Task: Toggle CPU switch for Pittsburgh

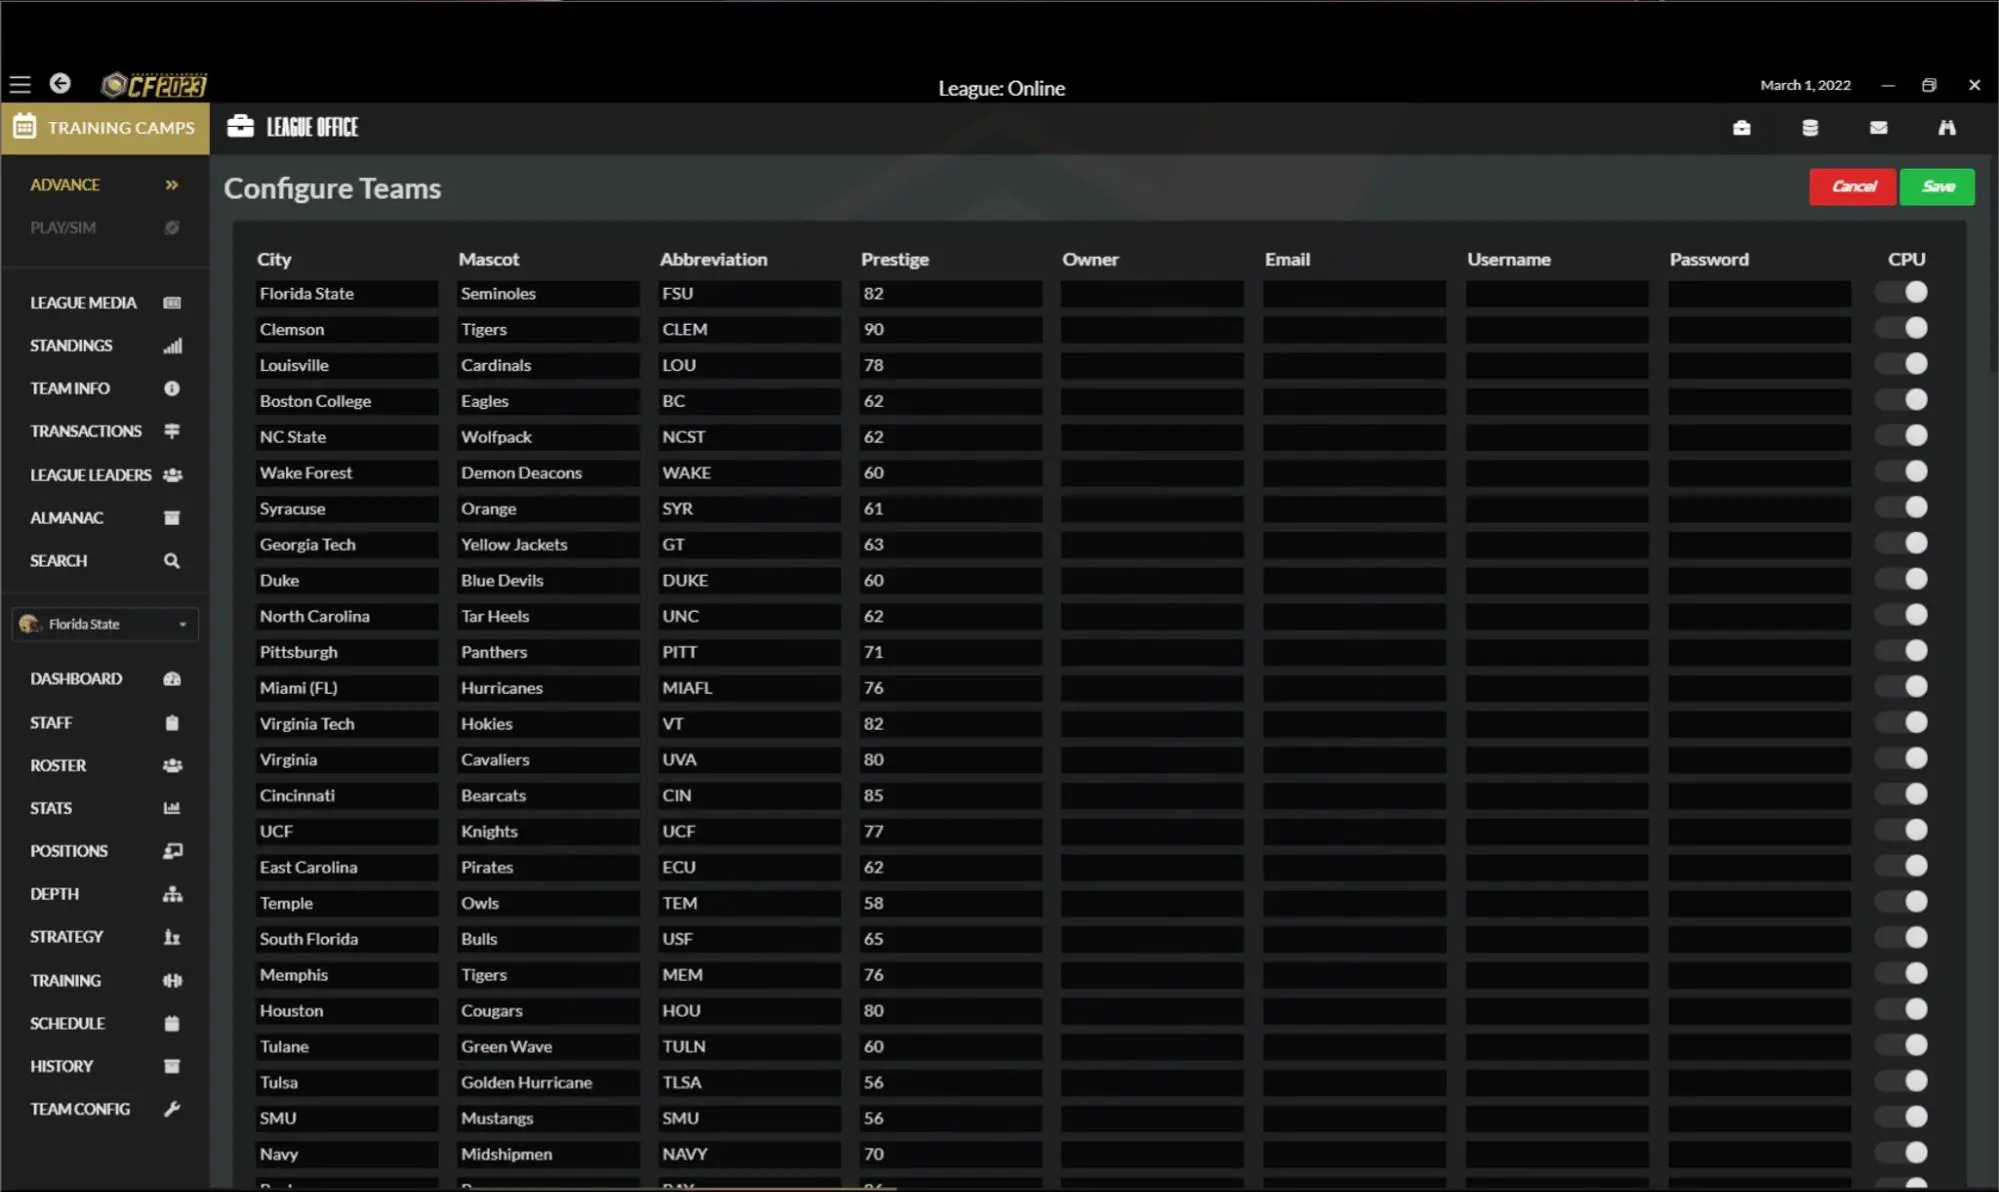Action: [1901, 651]
